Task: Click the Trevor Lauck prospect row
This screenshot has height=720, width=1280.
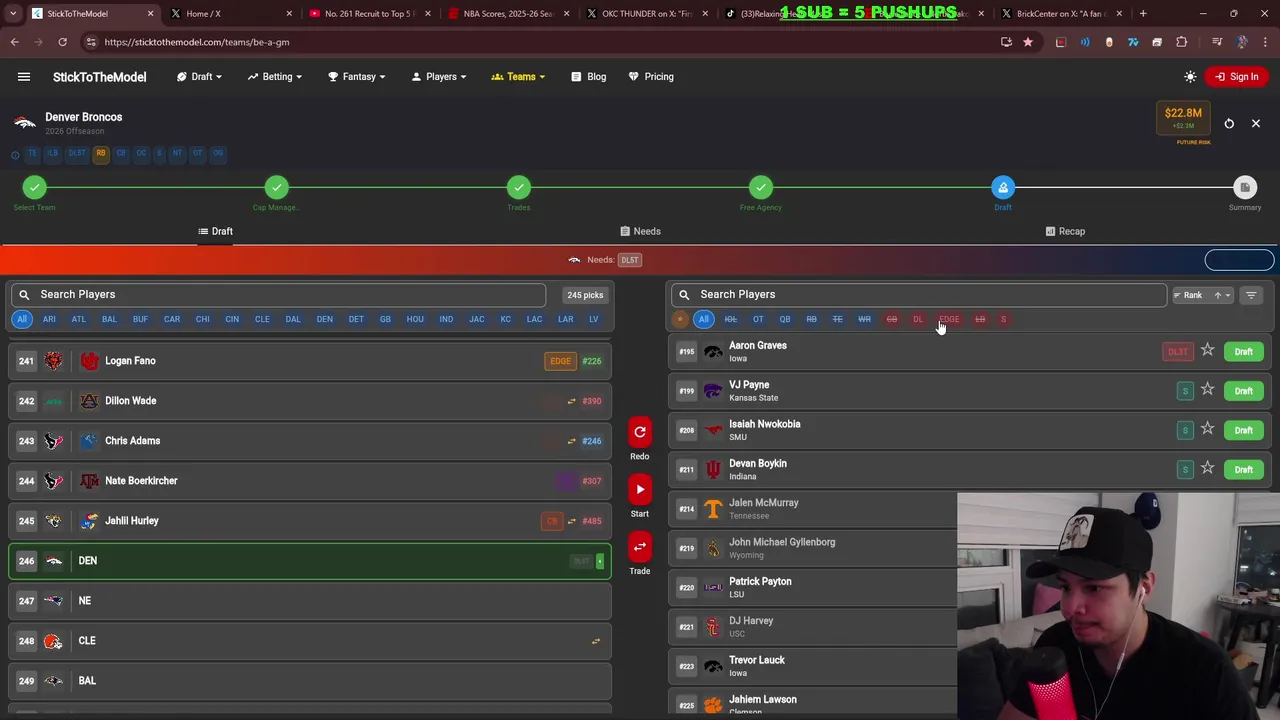Action: [813, 666]
